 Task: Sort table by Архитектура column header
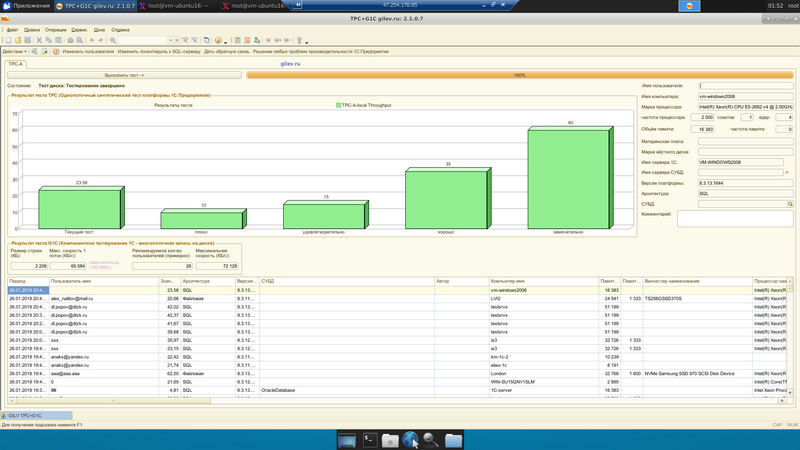point(208,281)
